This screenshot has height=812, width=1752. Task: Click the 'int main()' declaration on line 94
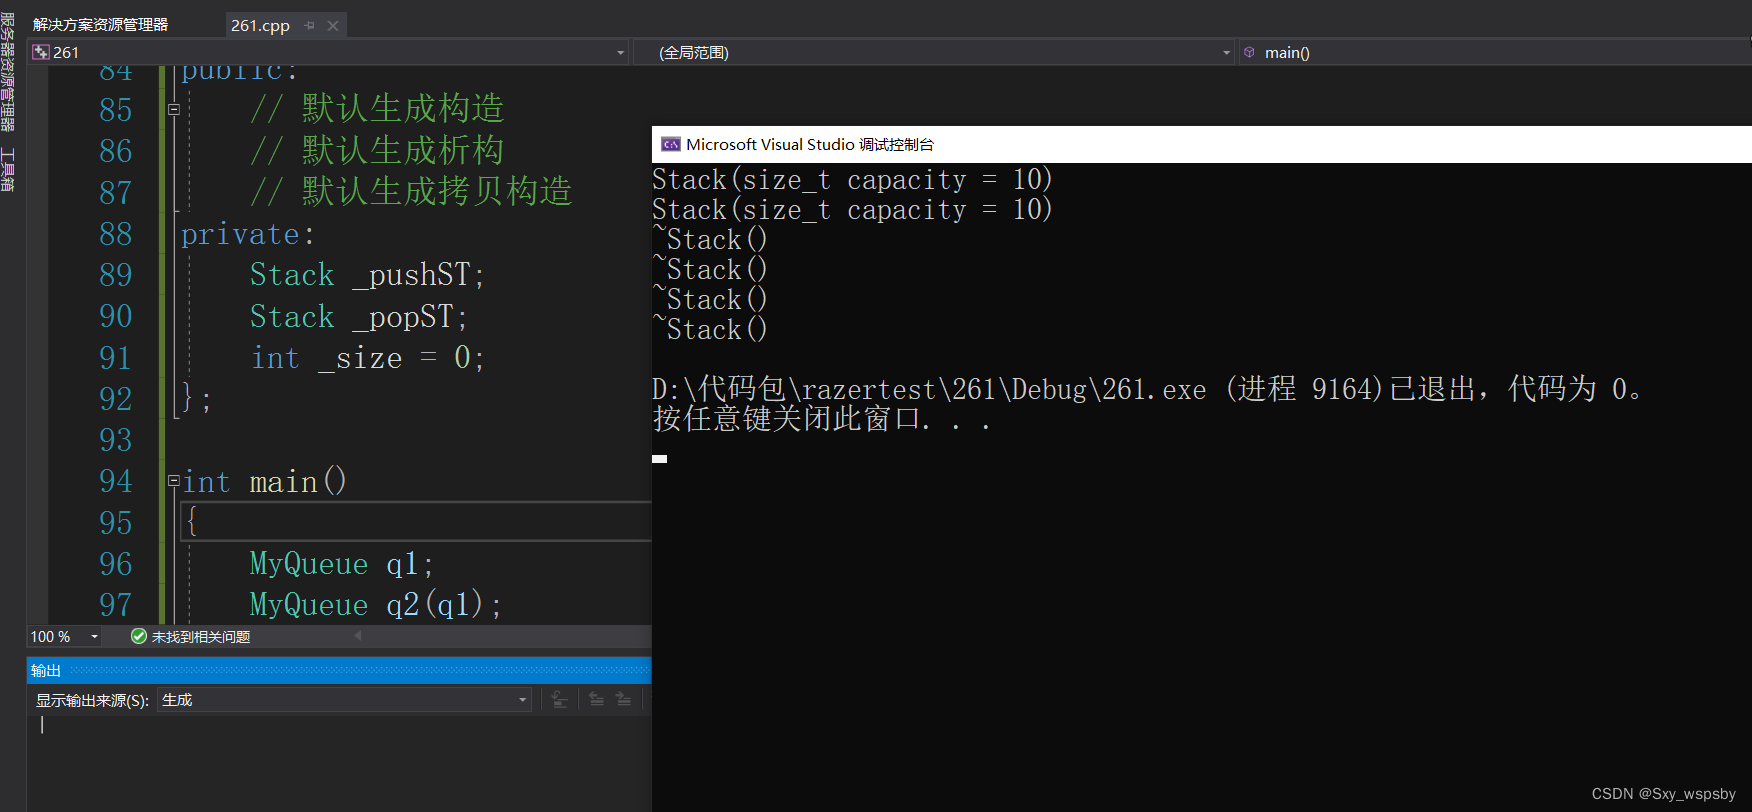264,482
